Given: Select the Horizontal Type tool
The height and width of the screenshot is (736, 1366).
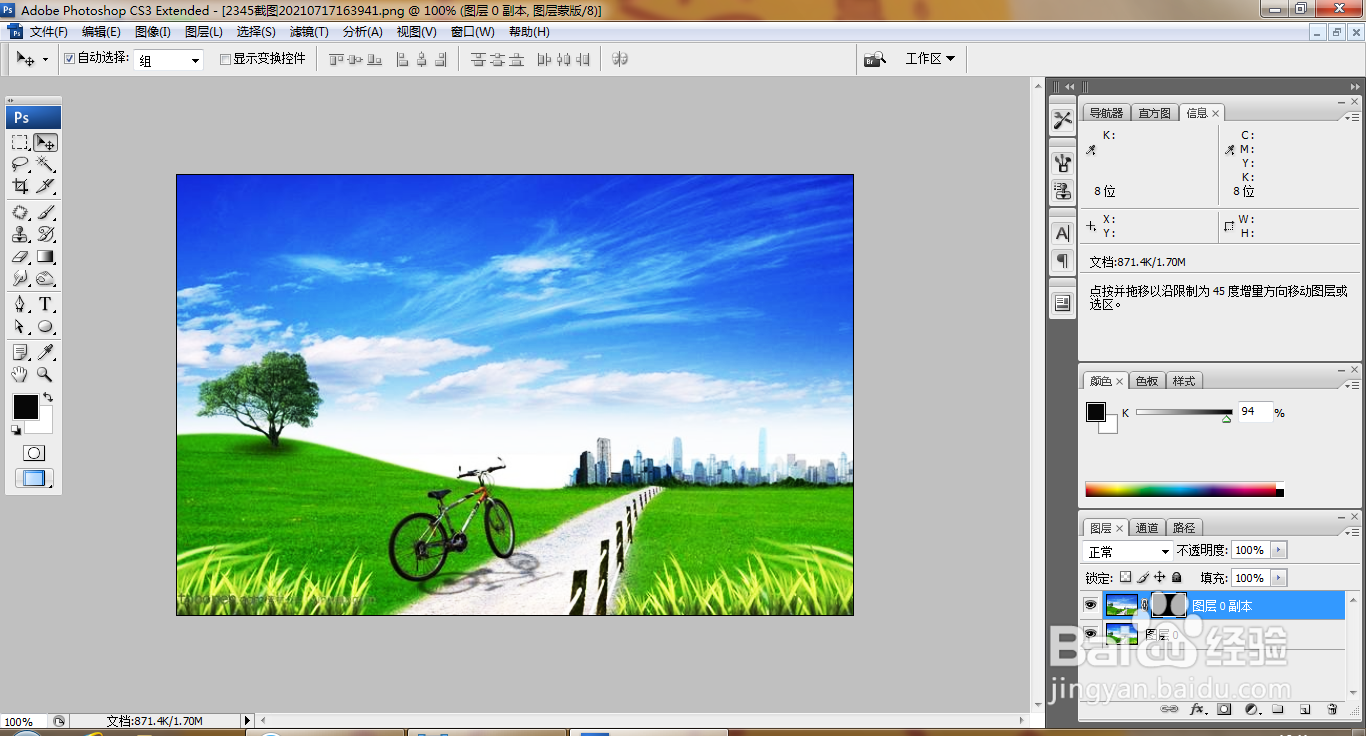Looking at the screenshot, I should point(46,305).
